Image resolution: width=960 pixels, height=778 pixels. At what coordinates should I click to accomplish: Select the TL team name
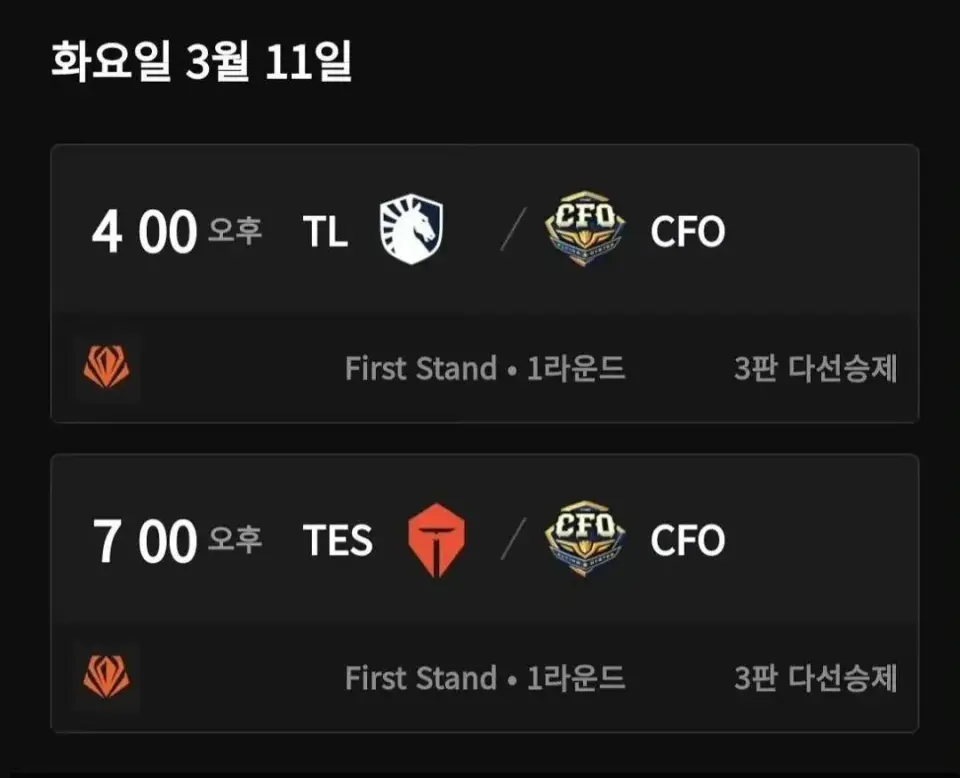pos(326,232)
